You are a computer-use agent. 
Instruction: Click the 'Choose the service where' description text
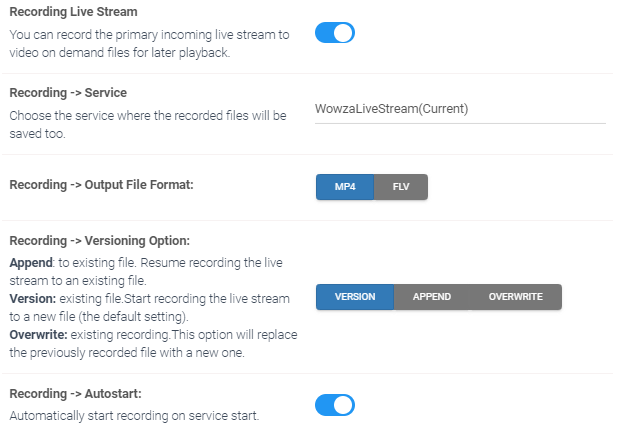pos(148,125)
